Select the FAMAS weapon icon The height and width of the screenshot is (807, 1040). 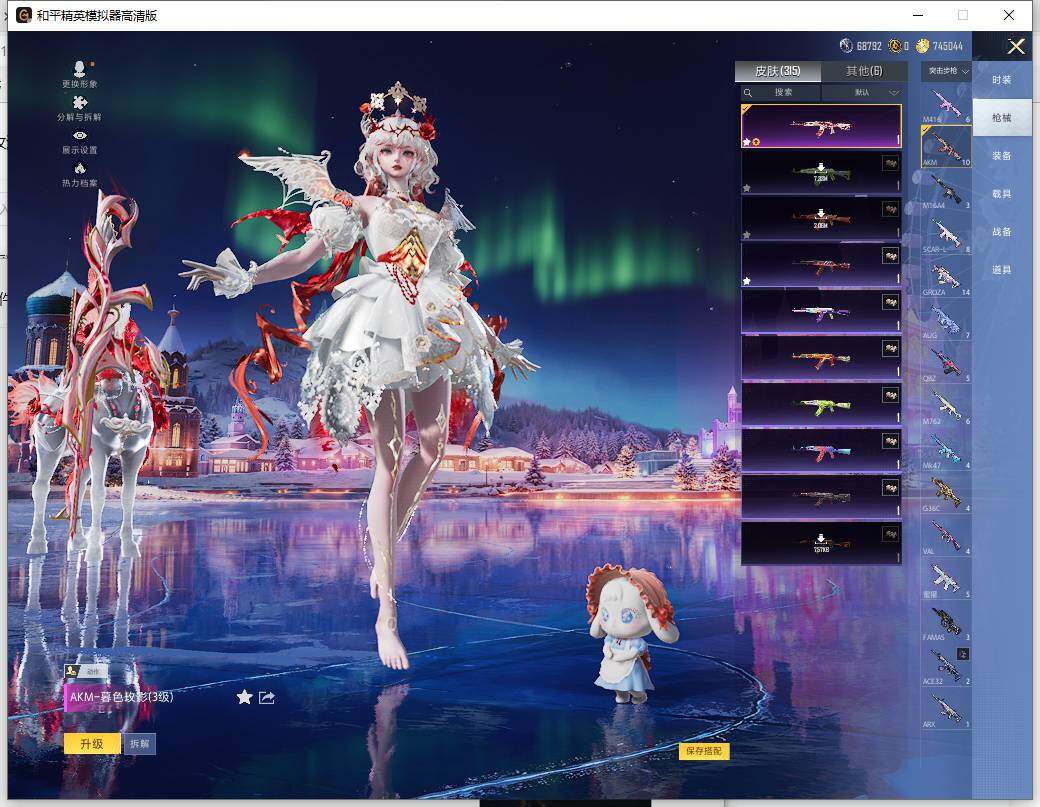click(946, 621)
